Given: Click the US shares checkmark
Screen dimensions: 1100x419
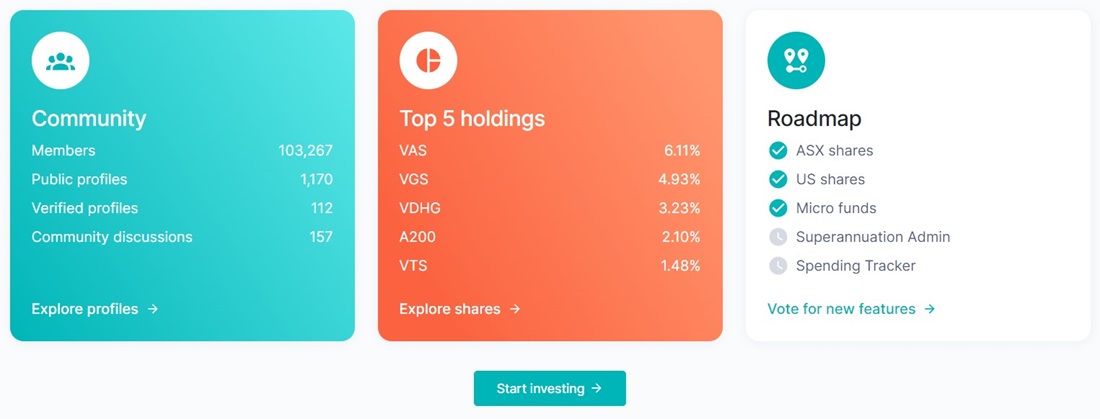Looking at the screenshot, I should click(778, 180).
